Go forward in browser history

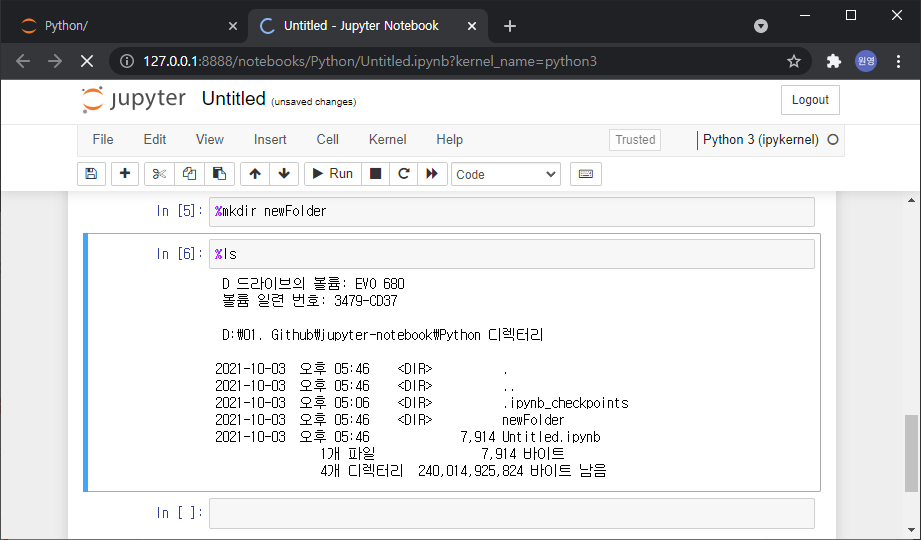click(55, 61)
